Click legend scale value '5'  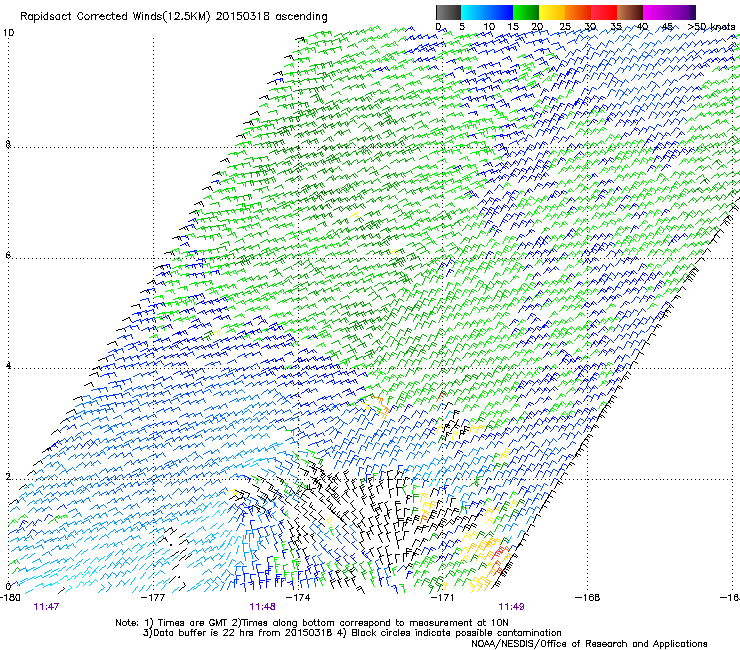(x=462, y=26)
